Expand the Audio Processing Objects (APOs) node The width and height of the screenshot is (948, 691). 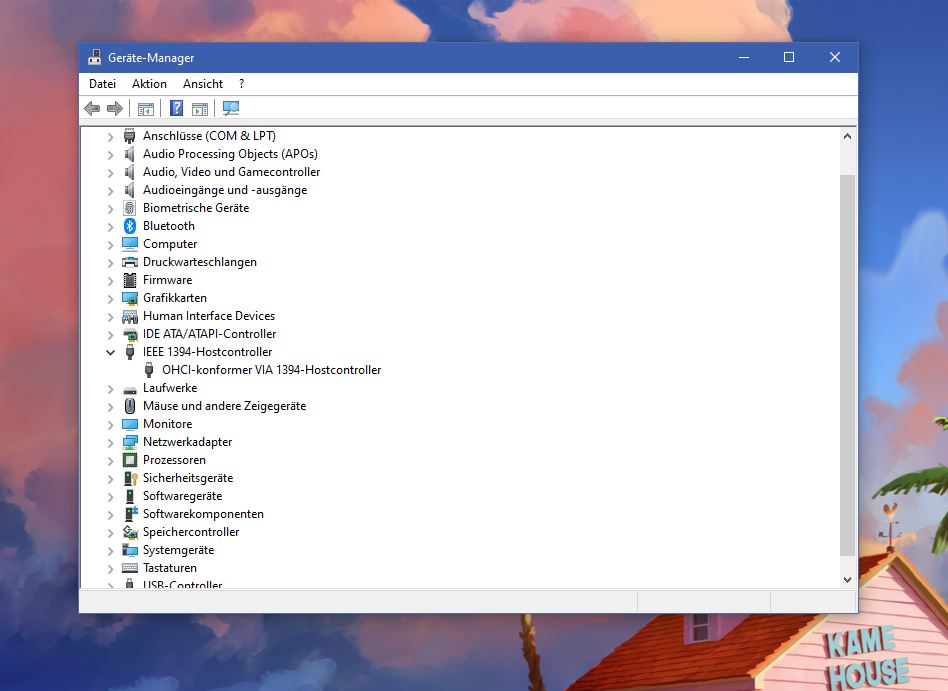pyautogui.click(x=110, y=155)
